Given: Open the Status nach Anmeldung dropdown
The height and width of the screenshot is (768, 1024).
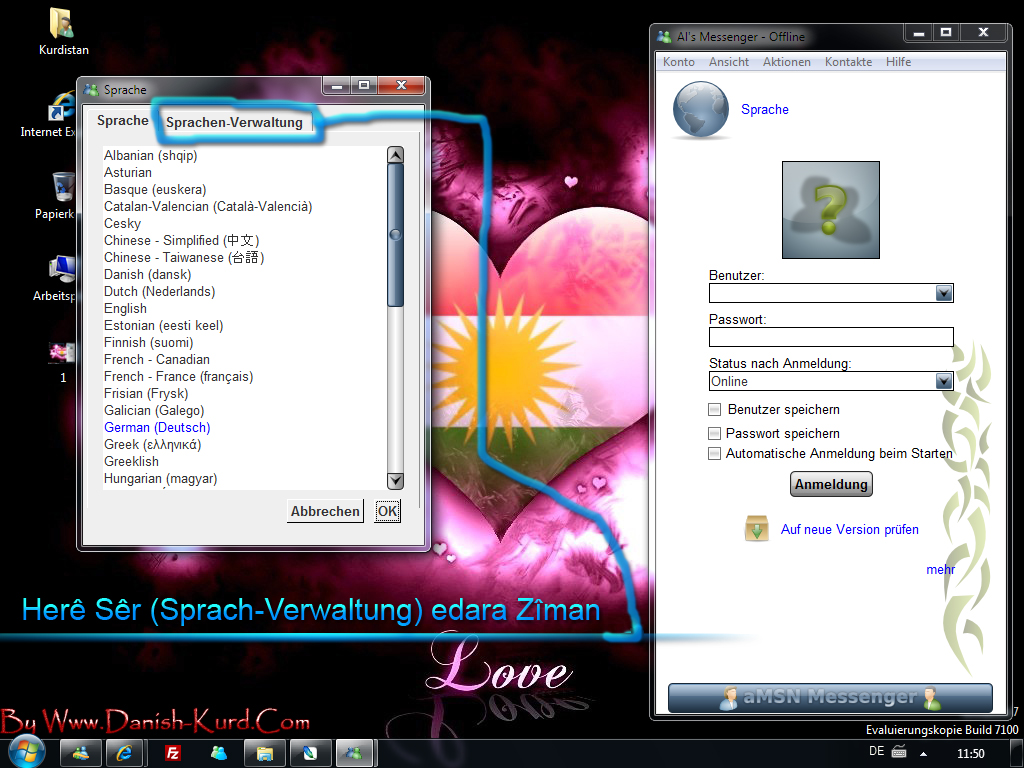Looking at the screenshot, I should tap(944, 381).
